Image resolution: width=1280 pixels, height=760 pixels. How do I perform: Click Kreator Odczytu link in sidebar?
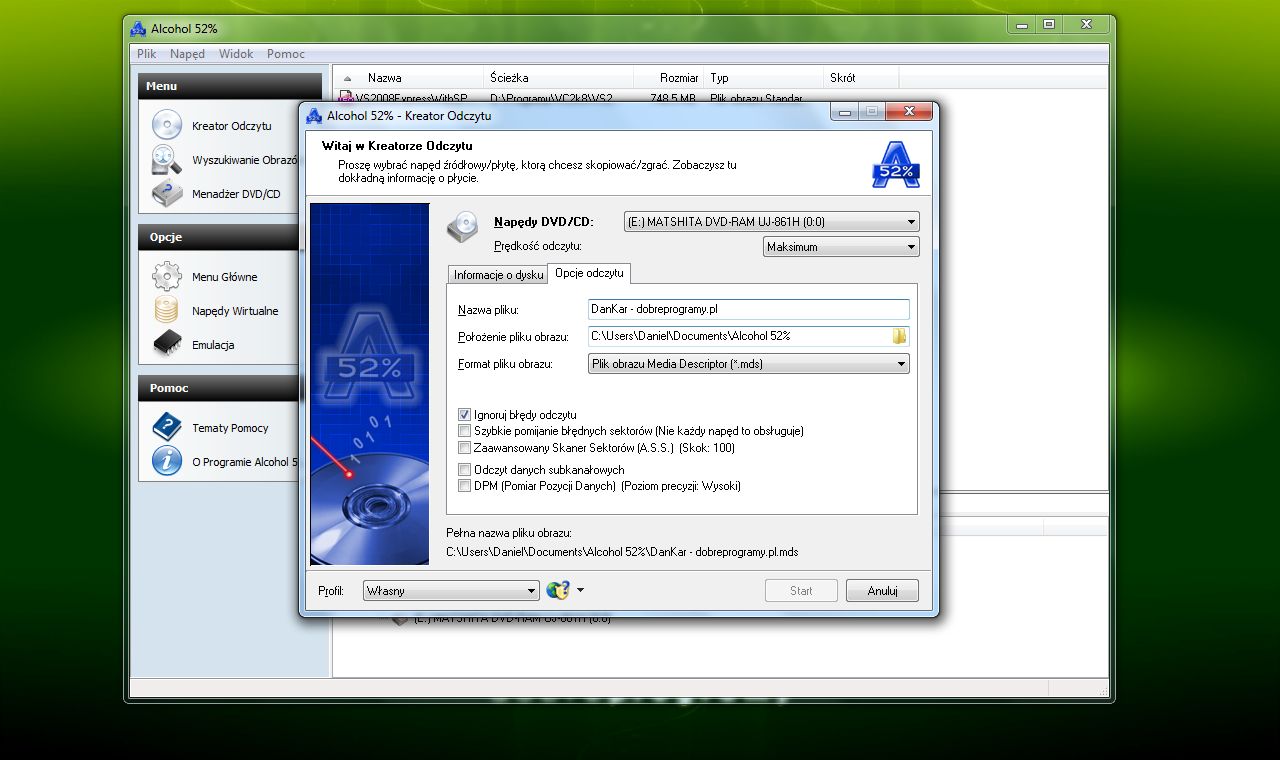pyautogui.click(x=232, y=126)
